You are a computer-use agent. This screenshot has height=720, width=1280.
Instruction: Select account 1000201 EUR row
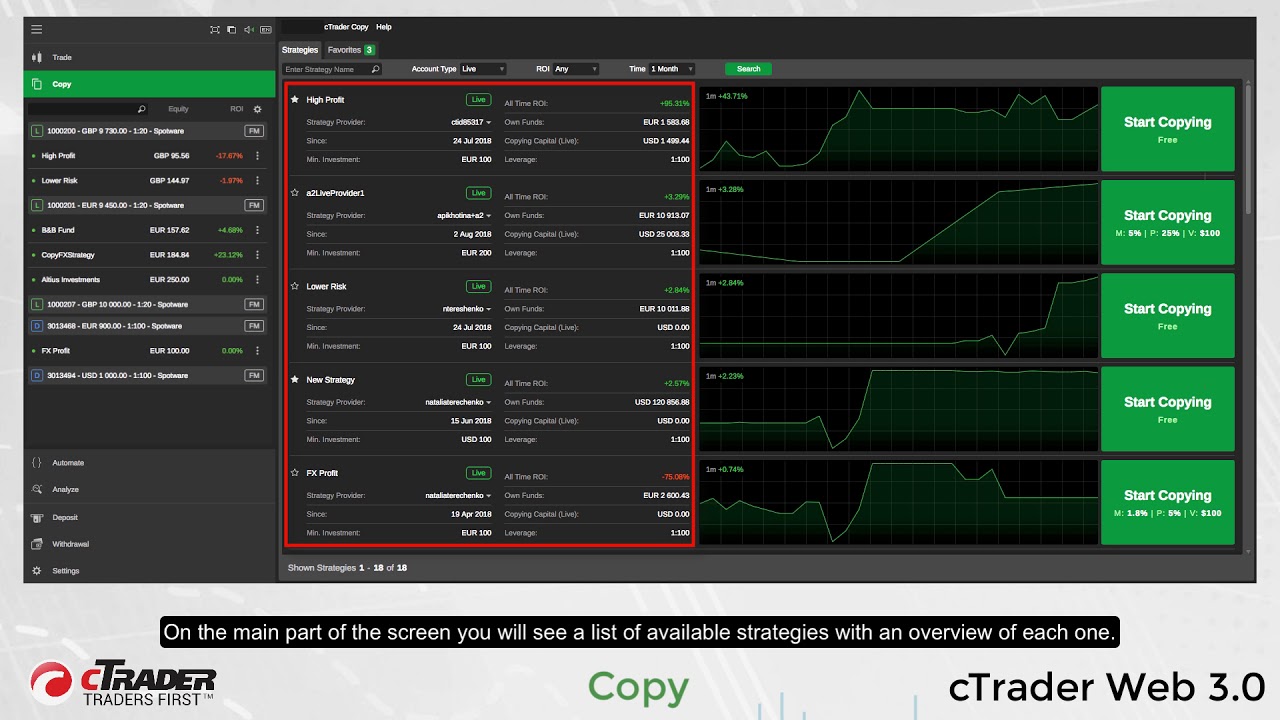tap(148, 205)
